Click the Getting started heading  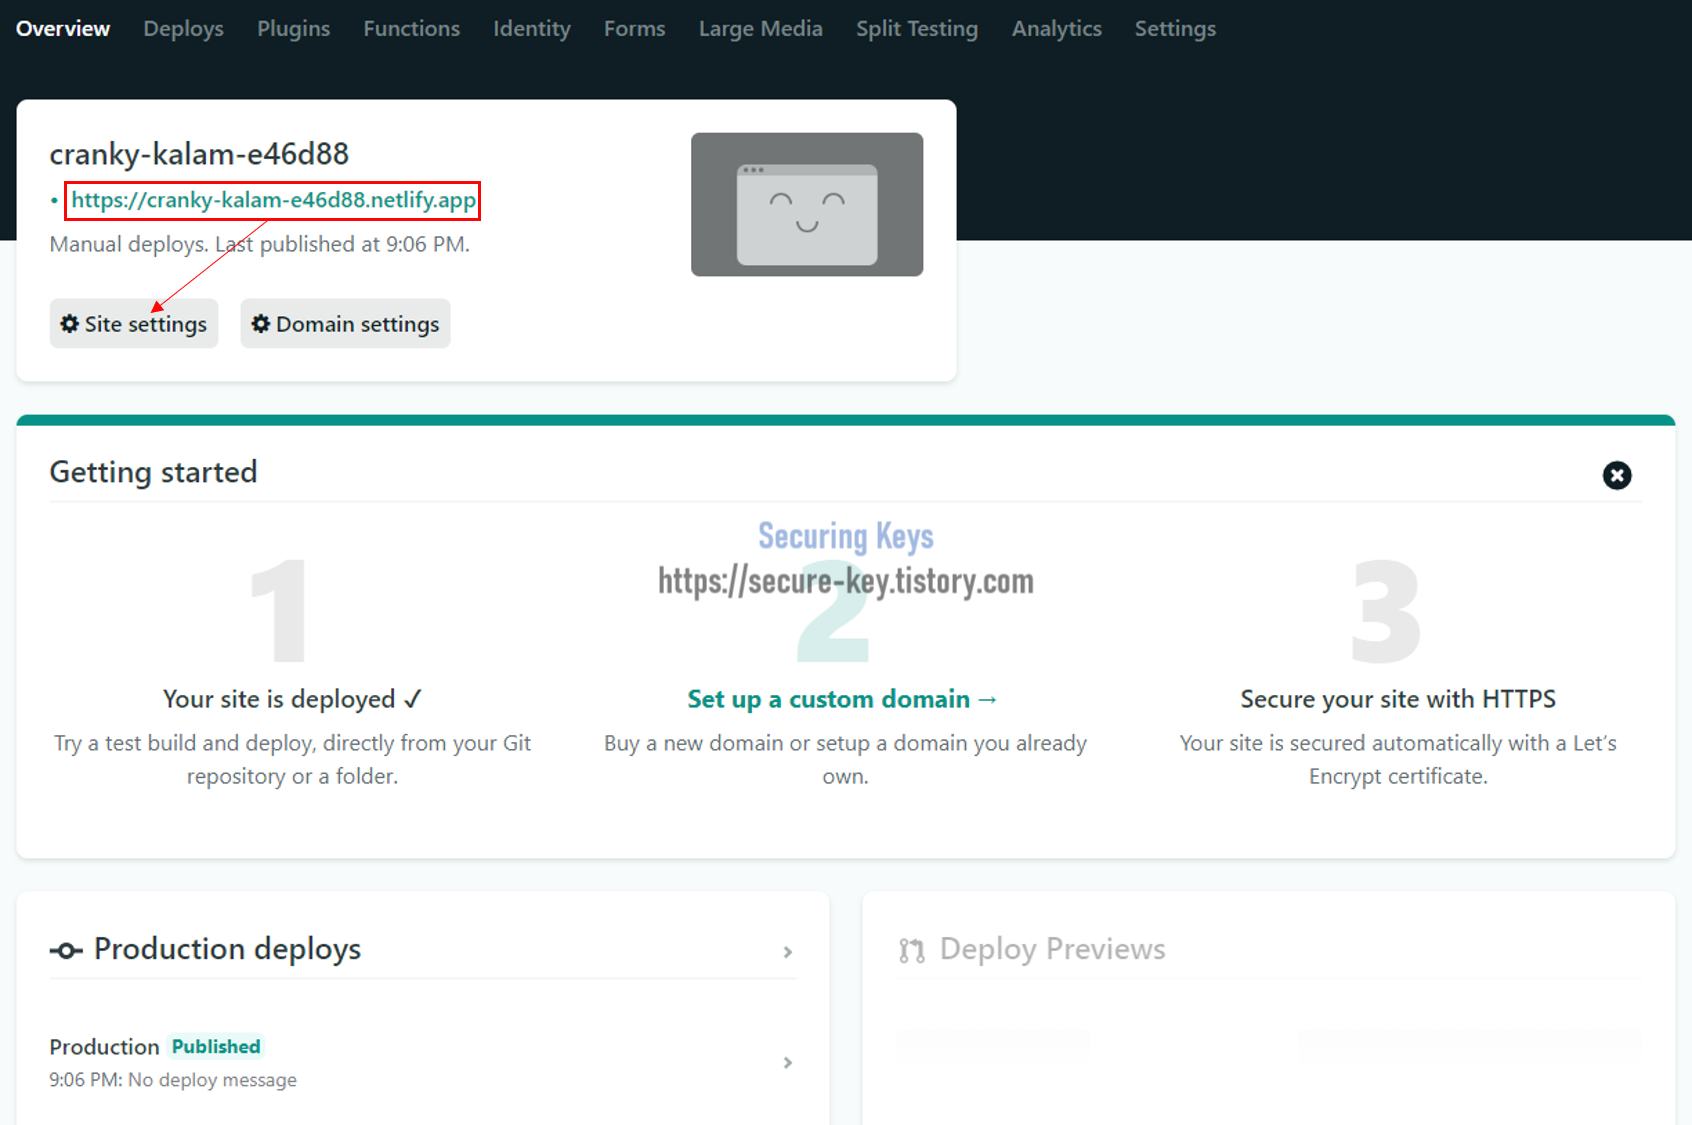153,472
